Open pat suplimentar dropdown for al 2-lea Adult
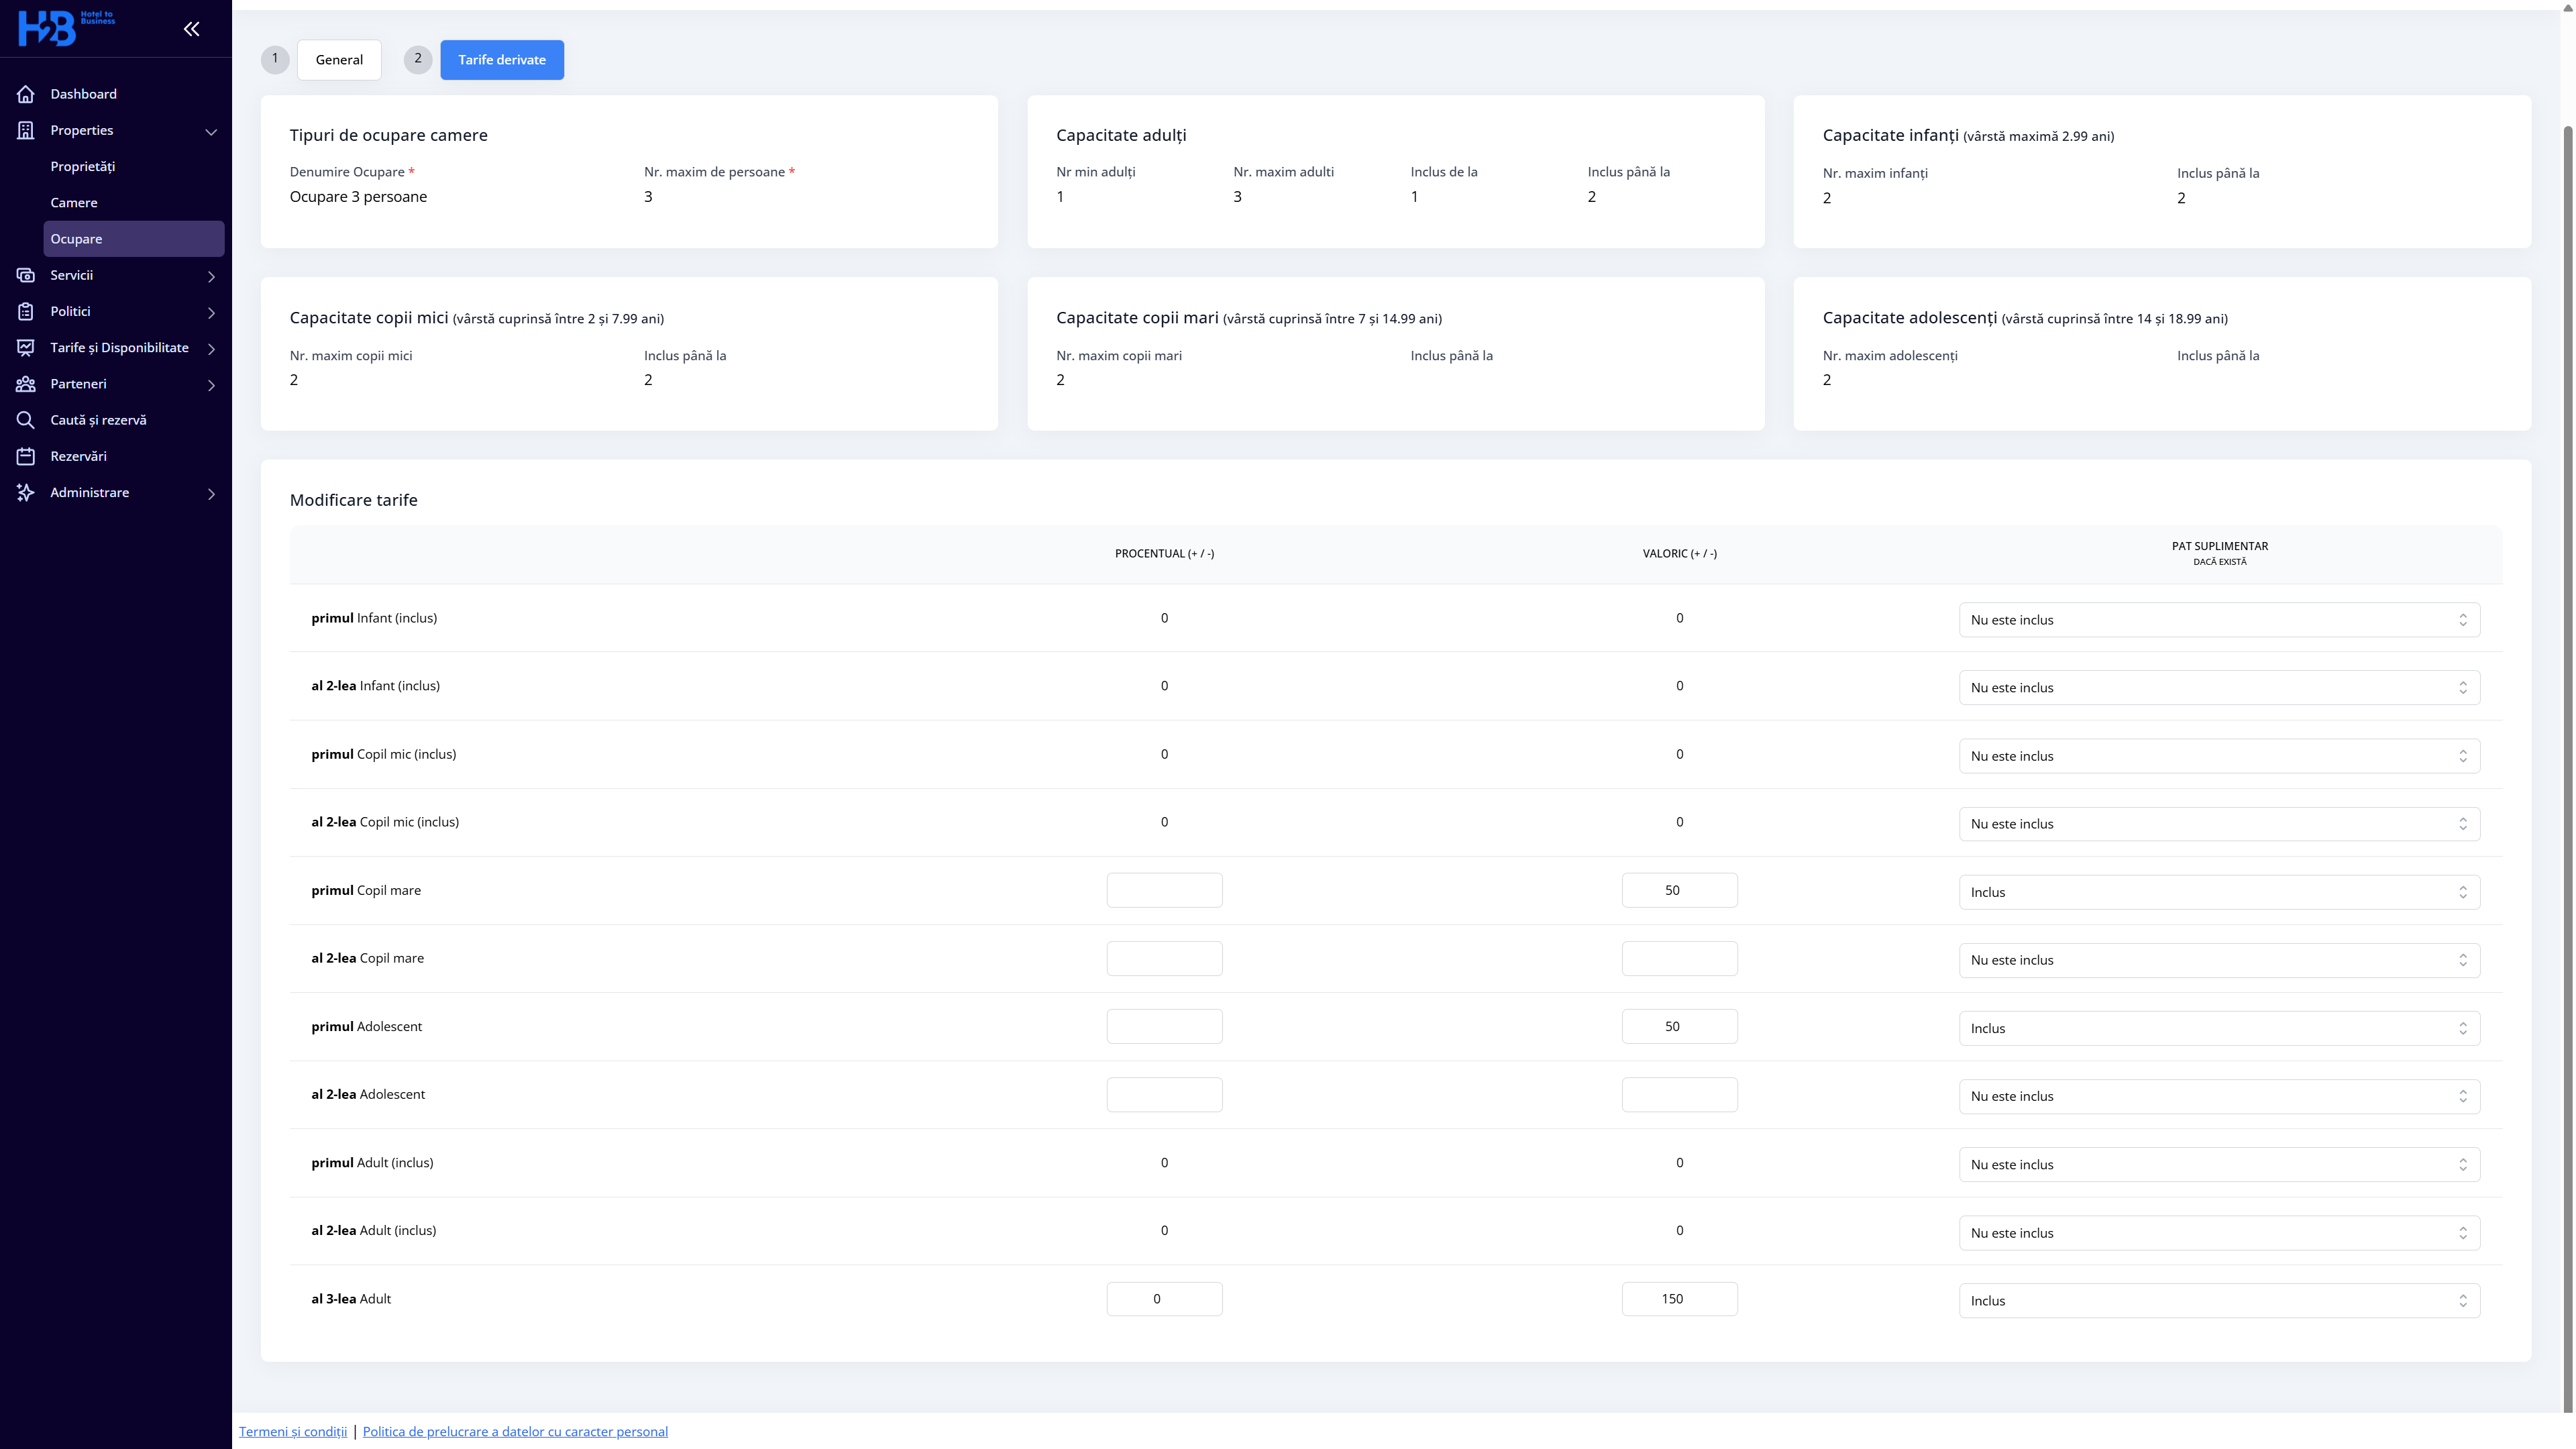Viewport: 2576px width, 1449px height. pos(2219,1233)
